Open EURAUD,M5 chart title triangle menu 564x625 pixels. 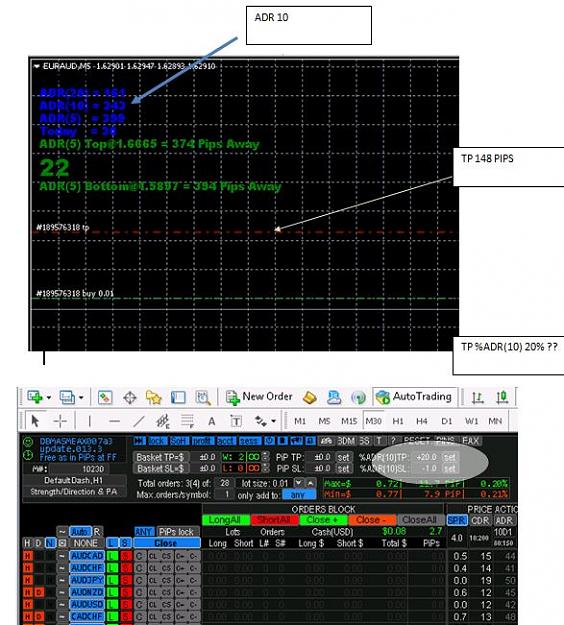click(x=37, y=66)
